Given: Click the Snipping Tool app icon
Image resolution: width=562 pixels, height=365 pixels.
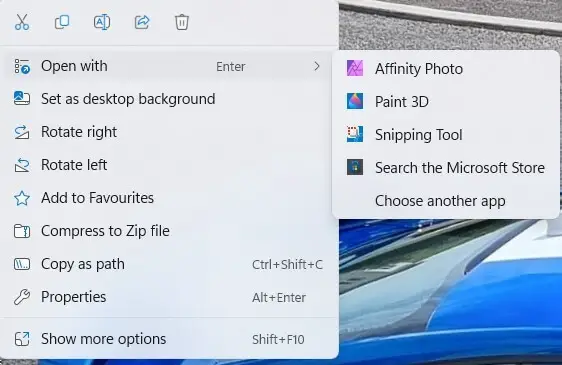Looking at the screenshot, I should coord(355,134).
